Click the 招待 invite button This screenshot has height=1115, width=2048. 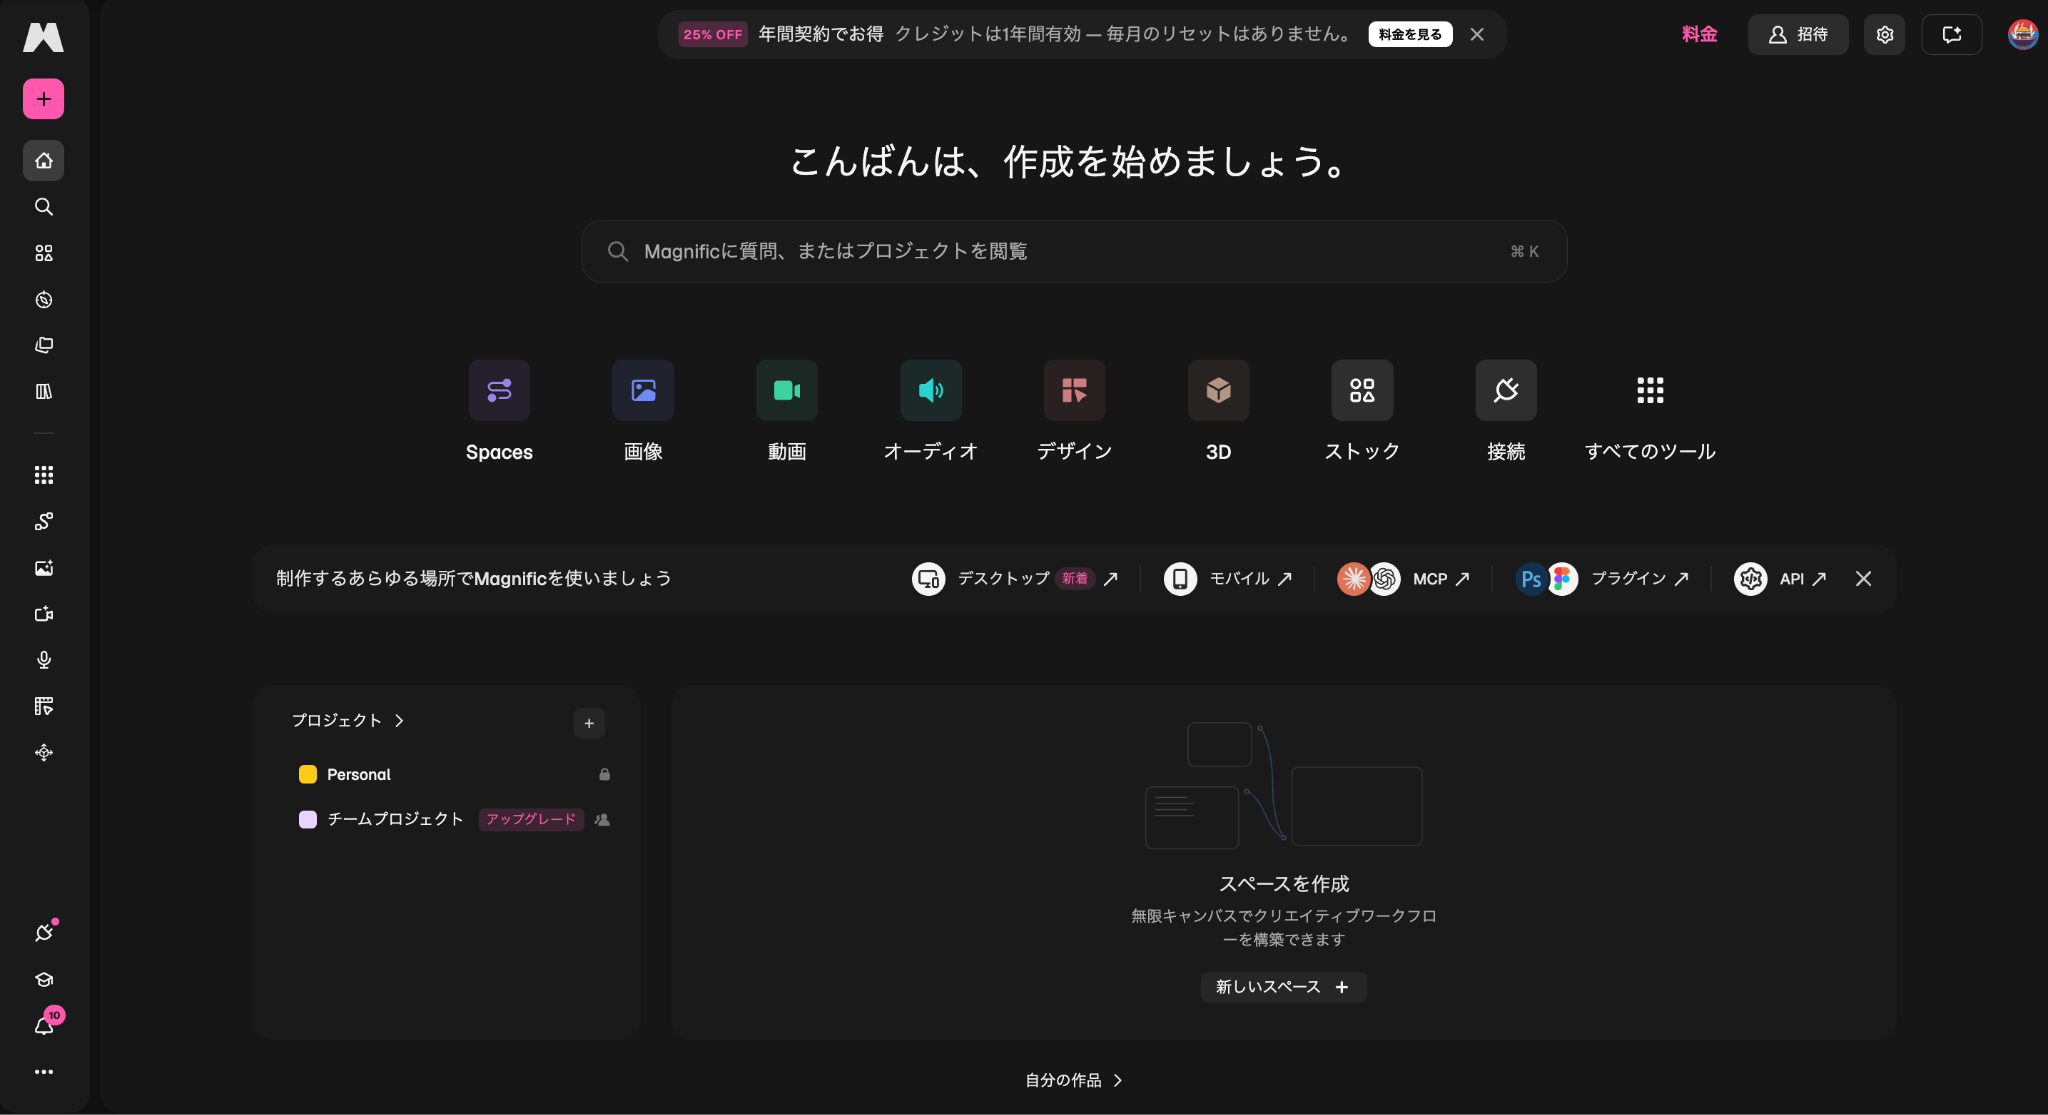pyautogui.click(x=1798, y=35)
